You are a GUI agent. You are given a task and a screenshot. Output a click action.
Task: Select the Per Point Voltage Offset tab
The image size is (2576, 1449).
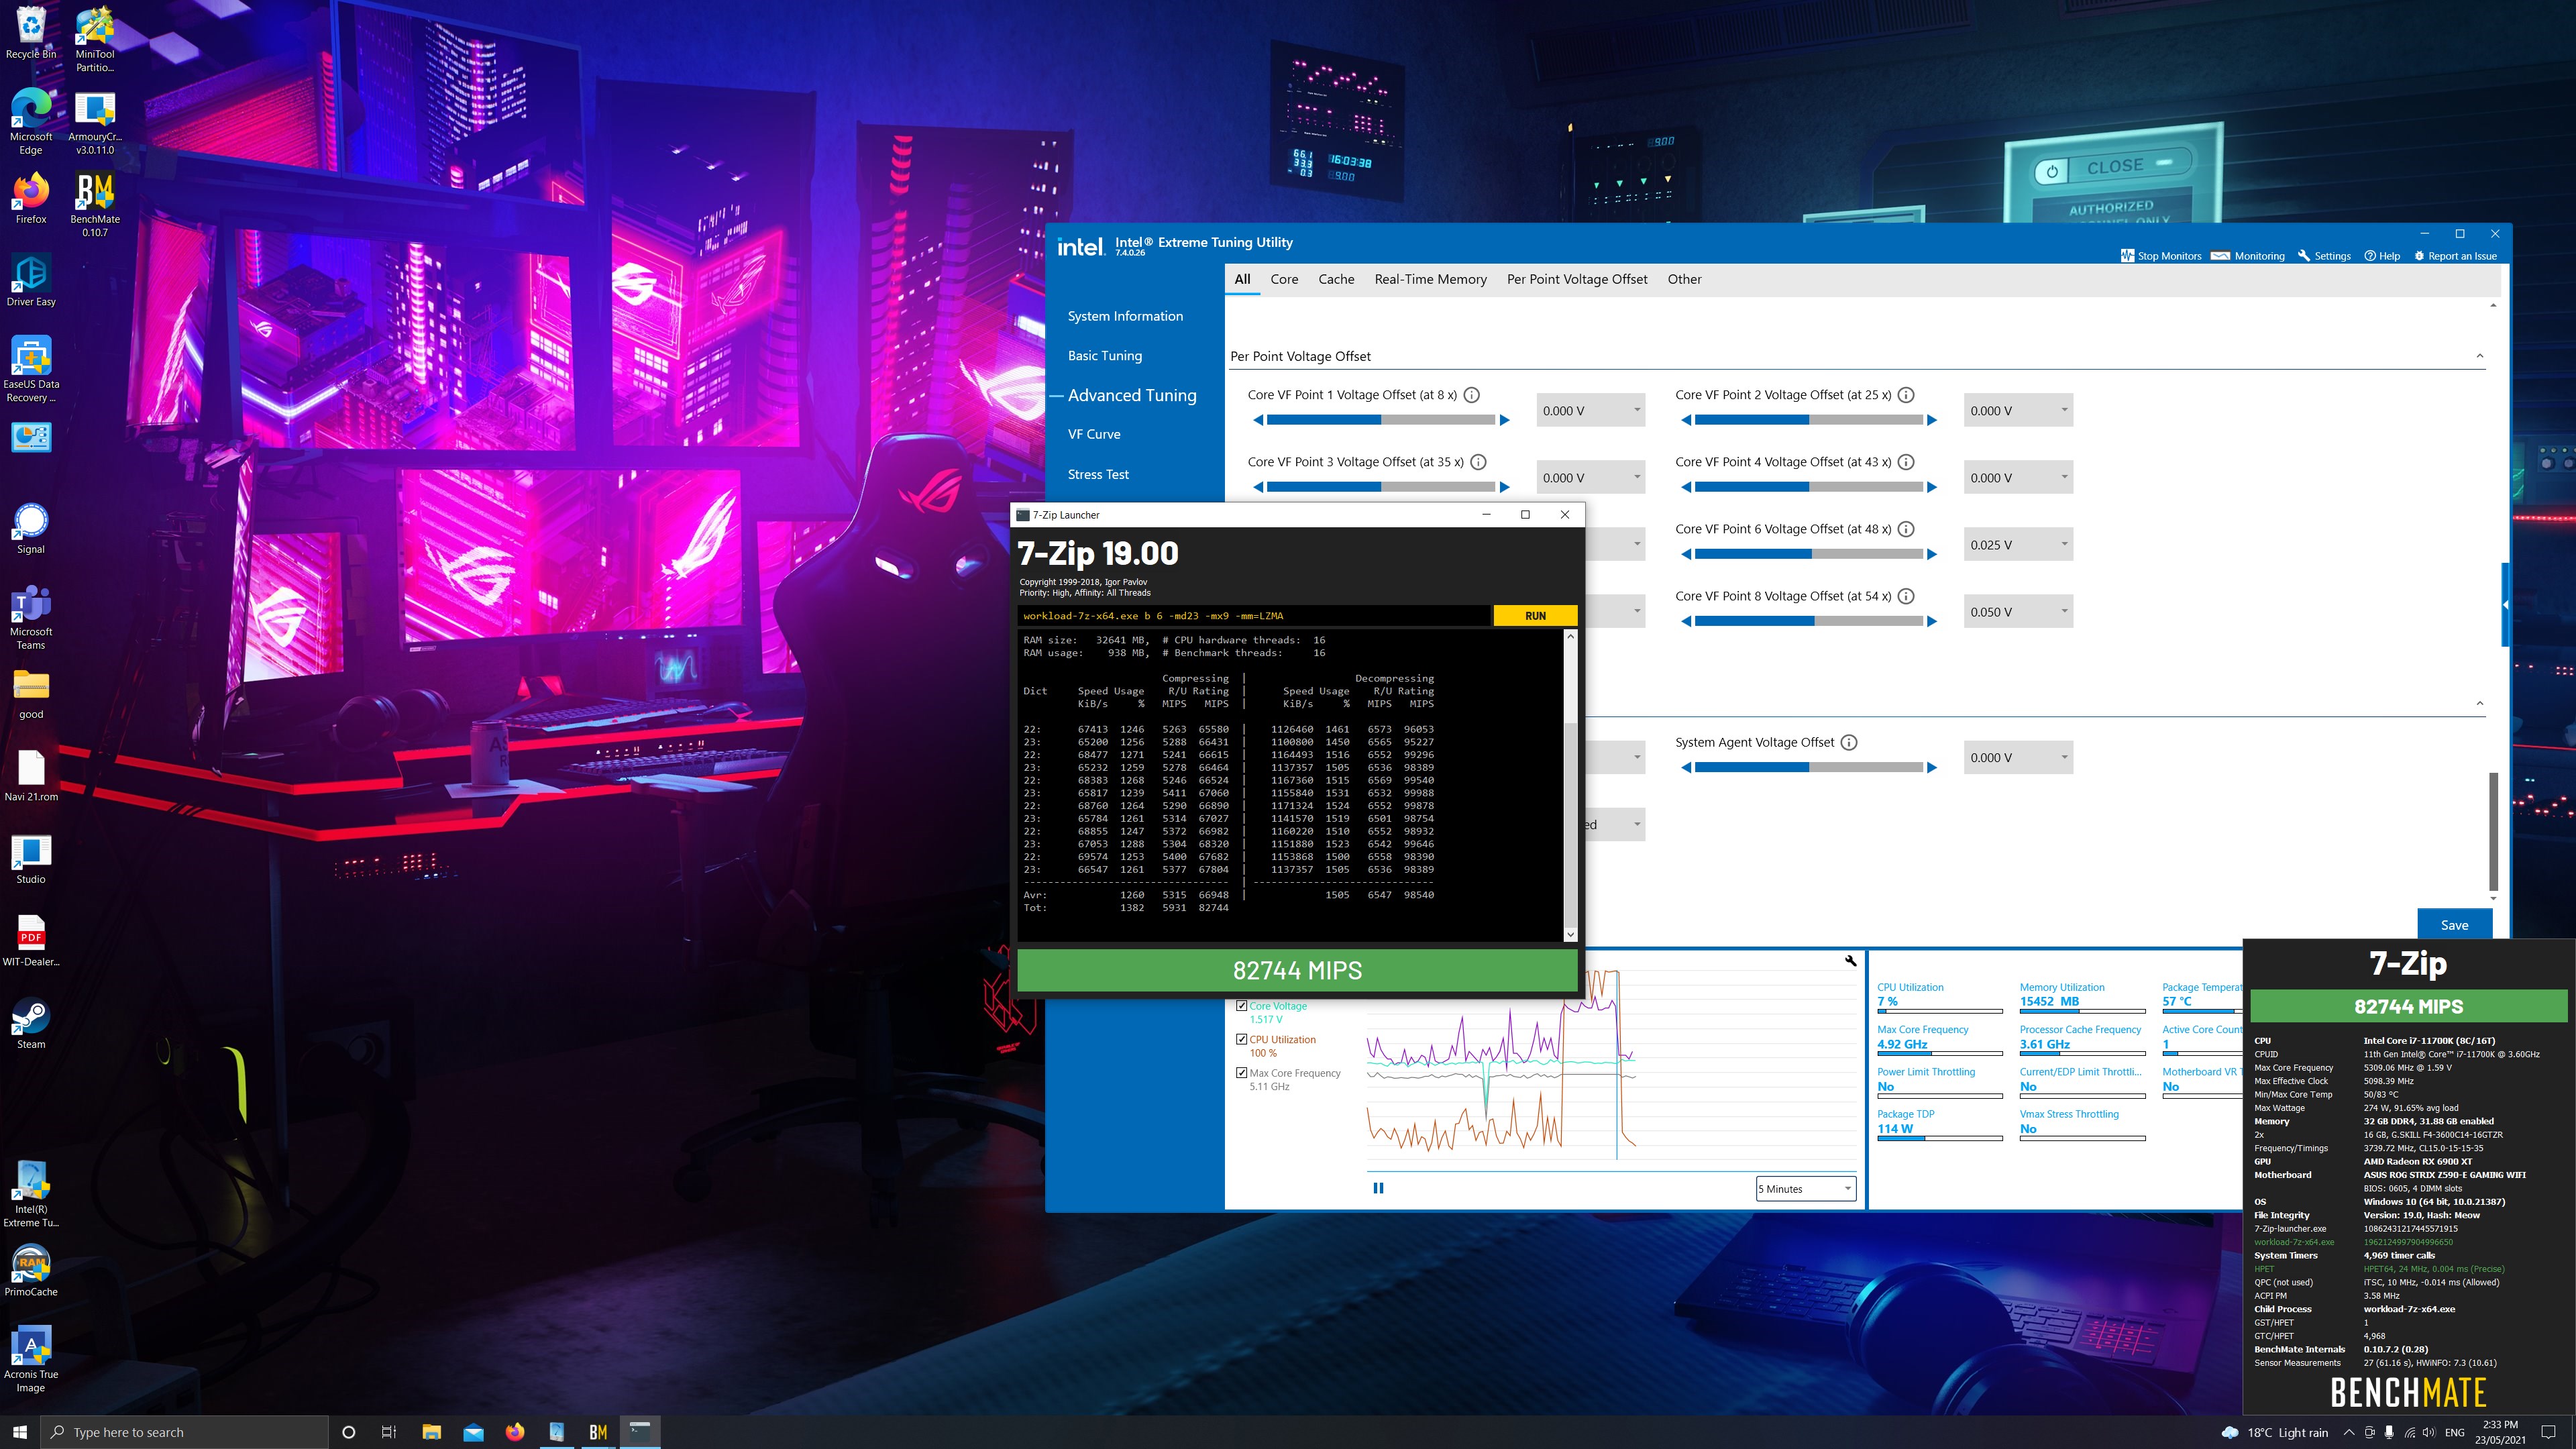1577,279
